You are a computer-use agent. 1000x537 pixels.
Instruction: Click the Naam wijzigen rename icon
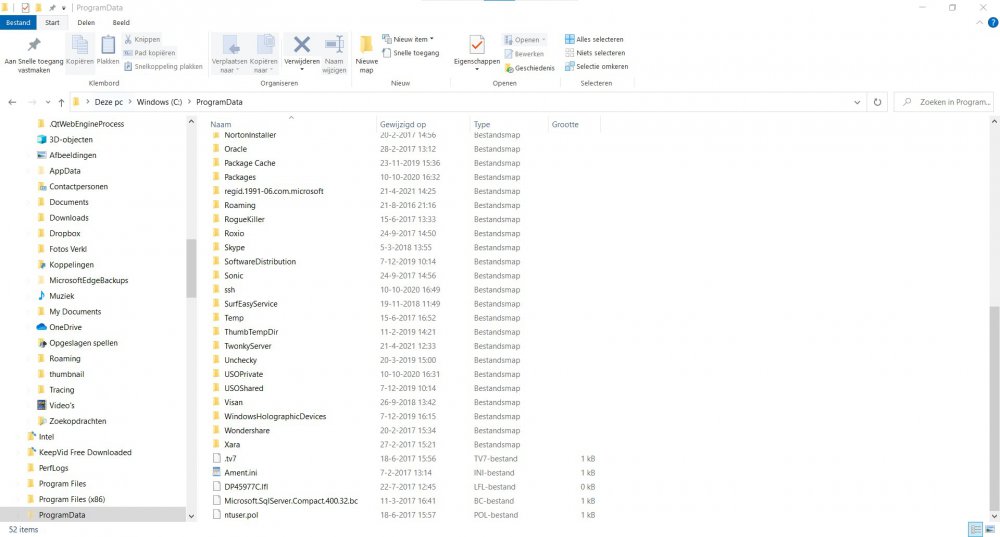pyautogui.click(x=334, y=45)
